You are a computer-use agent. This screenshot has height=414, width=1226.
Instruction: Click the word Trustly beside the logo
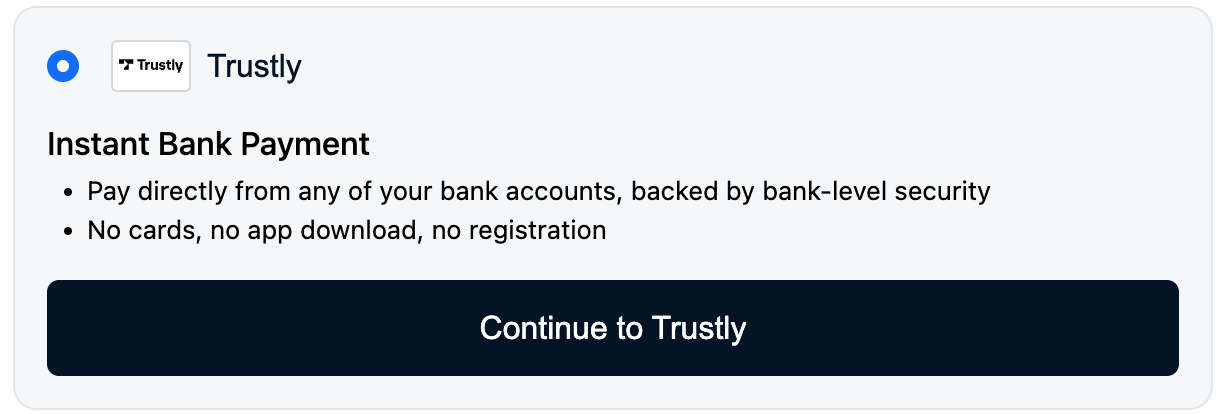(x=254, y=67)
